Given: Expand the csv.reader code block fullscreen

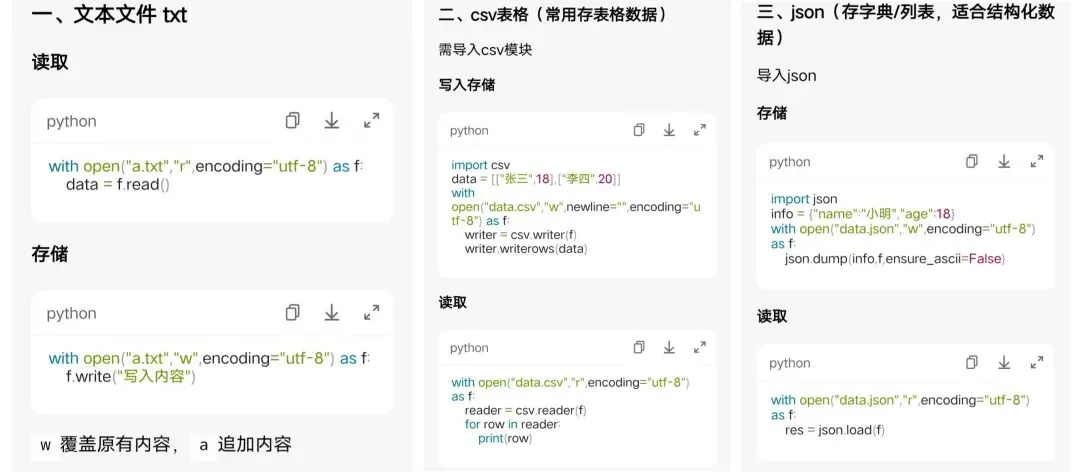Looking at the screenshot, I should 700,347.
